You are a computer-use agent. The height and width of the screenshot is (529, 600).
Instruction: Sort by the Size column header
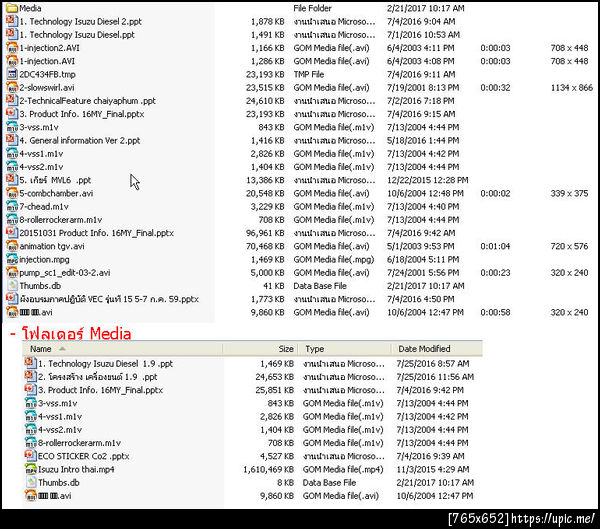(x=260, y=349)
